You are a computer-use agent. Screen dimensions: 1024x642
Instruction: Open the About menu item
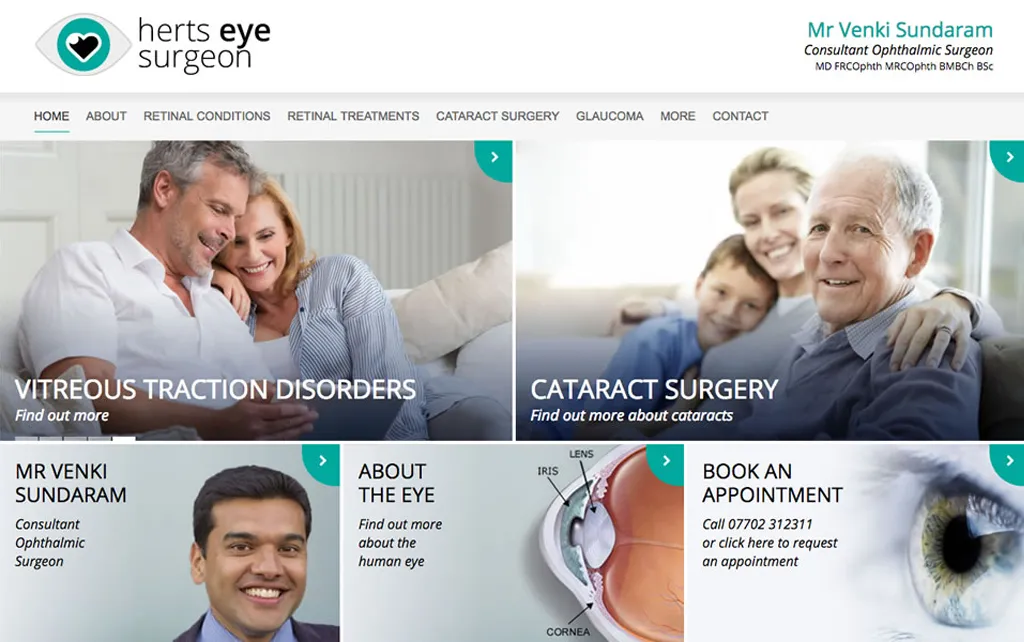point(106,116)
